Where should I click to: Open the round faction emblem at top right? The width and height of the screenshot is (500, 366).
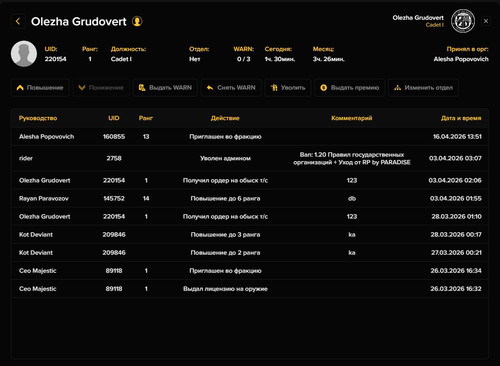pos(463,21)
